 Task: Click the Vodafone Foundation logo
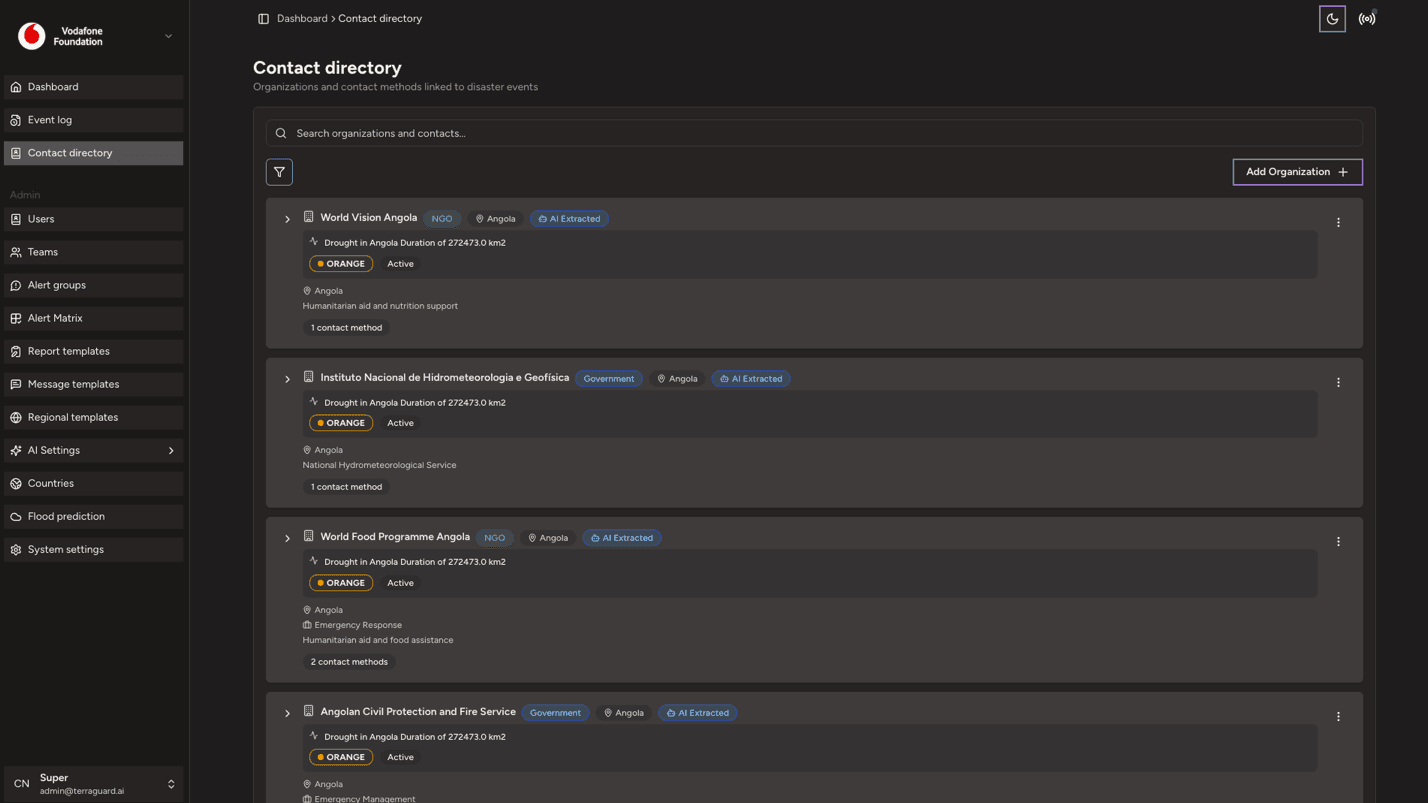[x=32, y=36]
